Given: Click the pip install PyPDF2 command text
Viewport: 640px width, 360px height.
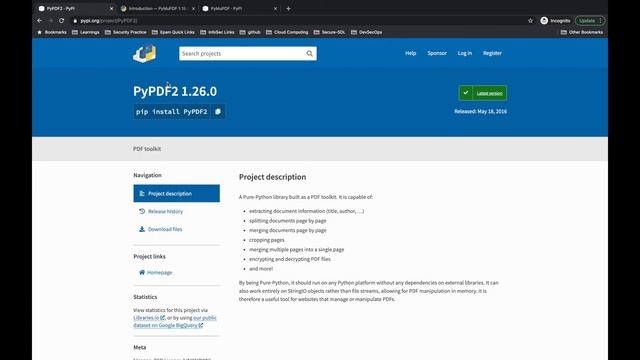Looking at the screenshot, I should click(172, 111).
